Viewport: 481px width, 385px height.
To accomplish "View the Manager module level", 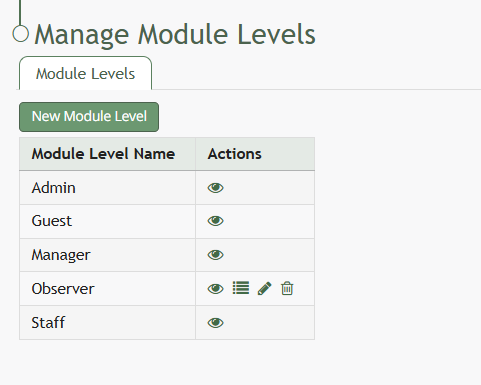I will point(215,255).
